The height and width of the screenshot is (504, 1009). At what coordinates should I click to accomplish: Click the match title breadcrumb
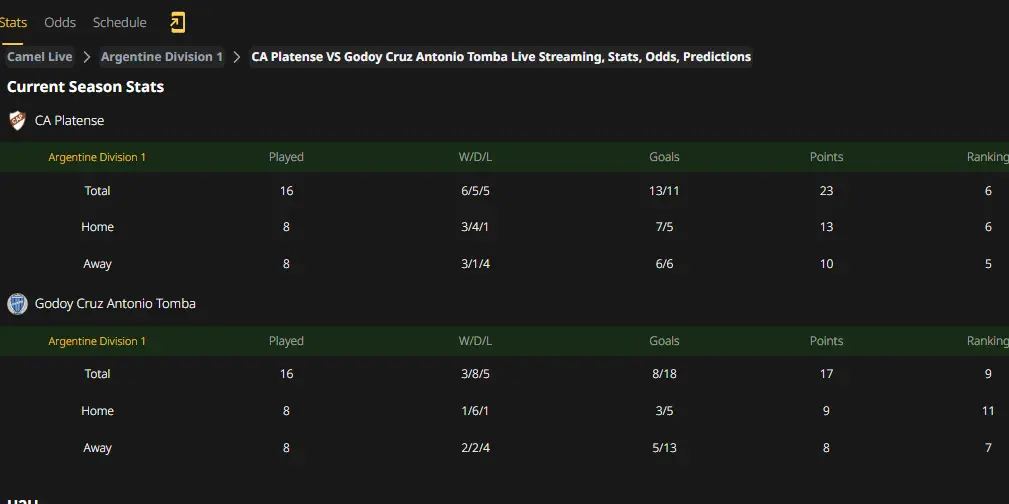(501, 57)
